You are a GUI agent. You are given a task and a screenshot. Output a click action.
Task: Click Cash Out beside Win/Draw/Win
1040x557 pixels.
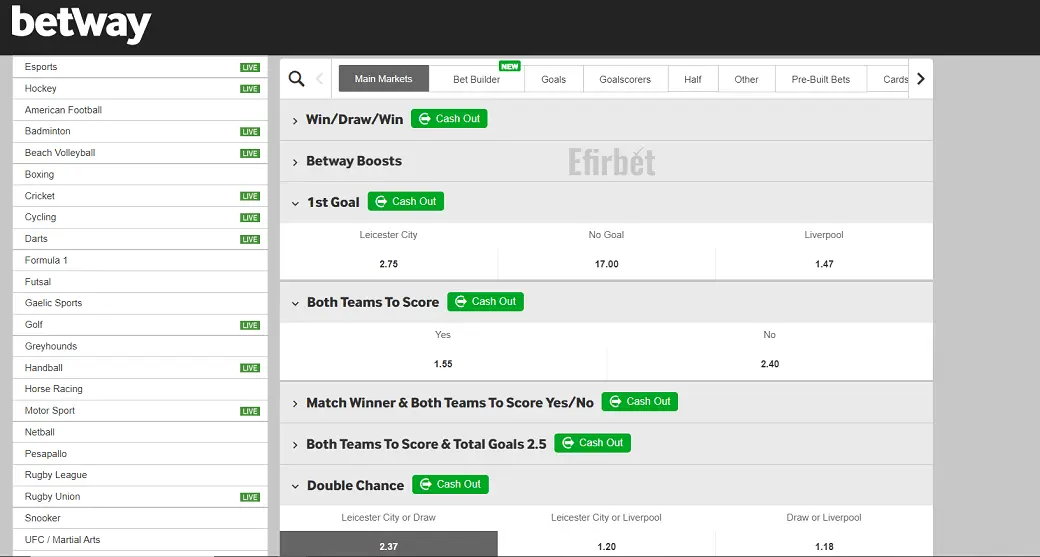tap(449, 119)
